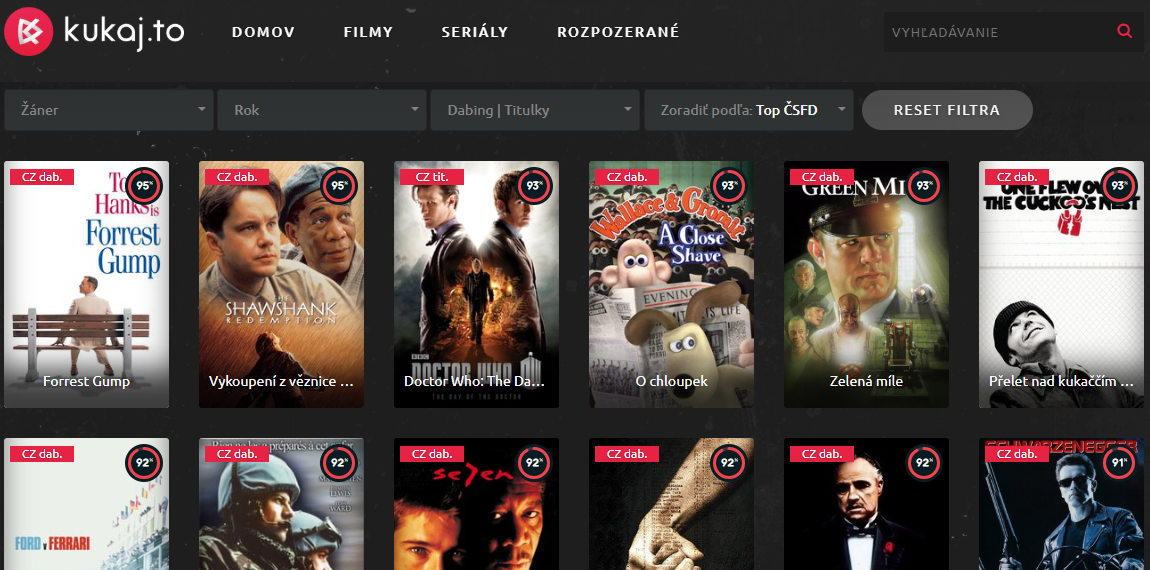The image size is (1150, 570).
Task: Click the CZ dab. badge on O chloupek
Action: [x=627, y=177]
